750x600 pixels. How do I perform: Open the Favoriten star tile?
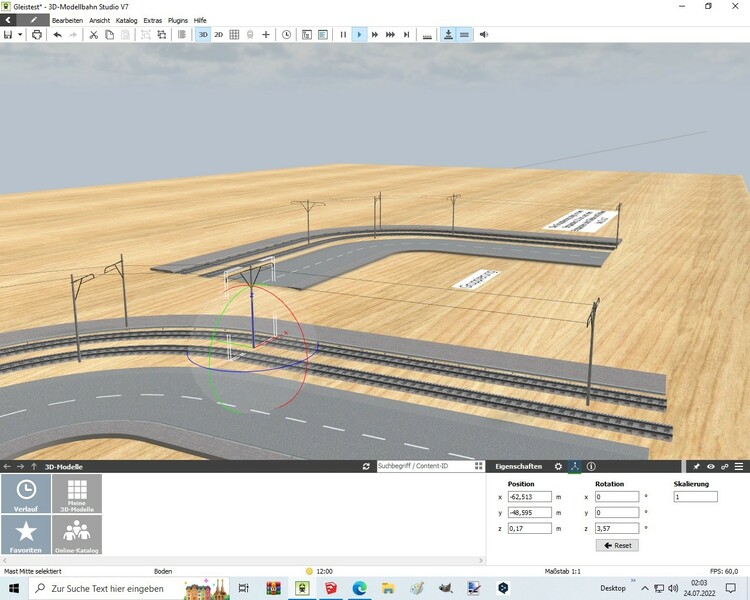tap(26, 534)
